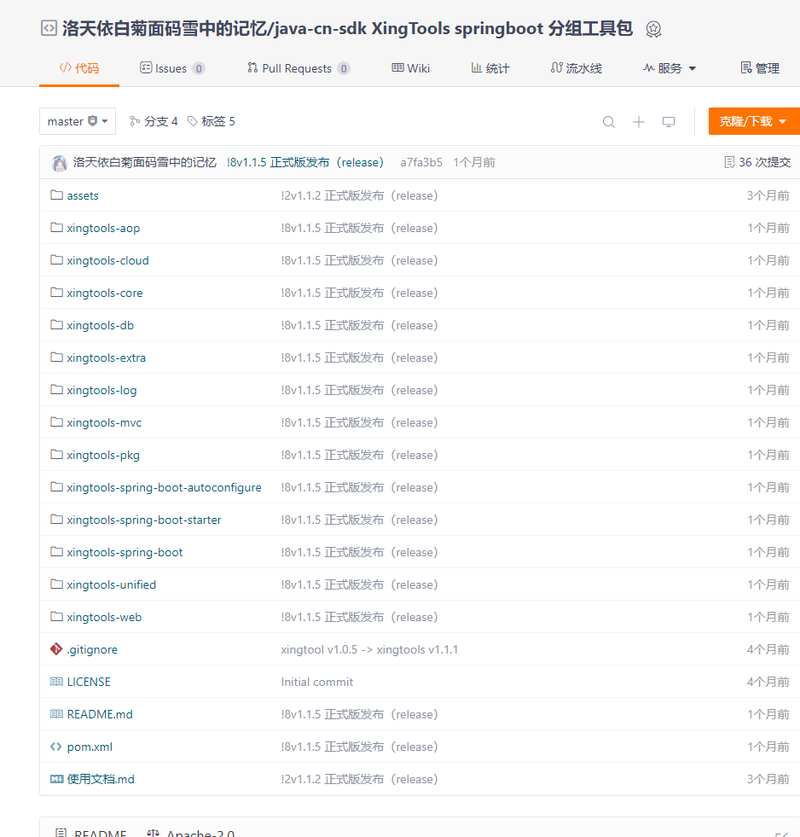The height and width of the screenshot is (837, 800).
Task: Click the Issues tab list icon
Action: 146,67
